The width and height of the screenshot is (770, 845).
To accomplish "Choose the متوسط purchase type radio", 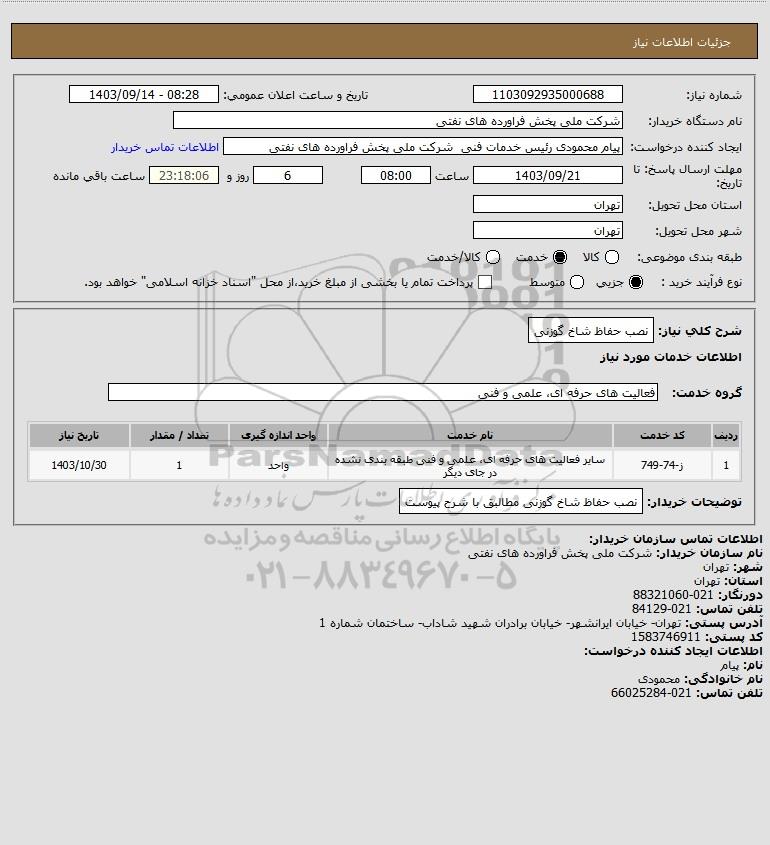I will point(577,282).
